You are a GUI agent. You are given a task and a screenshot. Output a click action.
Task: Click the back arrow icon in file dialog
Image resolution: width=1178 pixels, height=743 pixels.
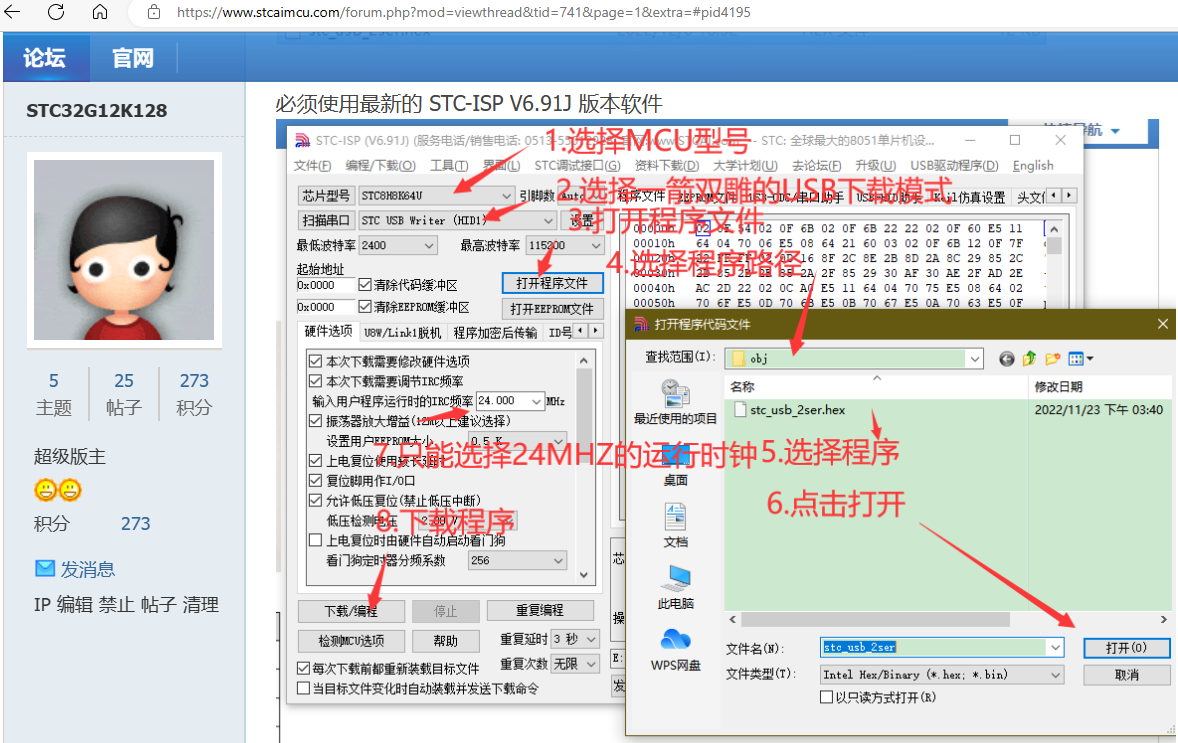click(x=1007, y=359)
